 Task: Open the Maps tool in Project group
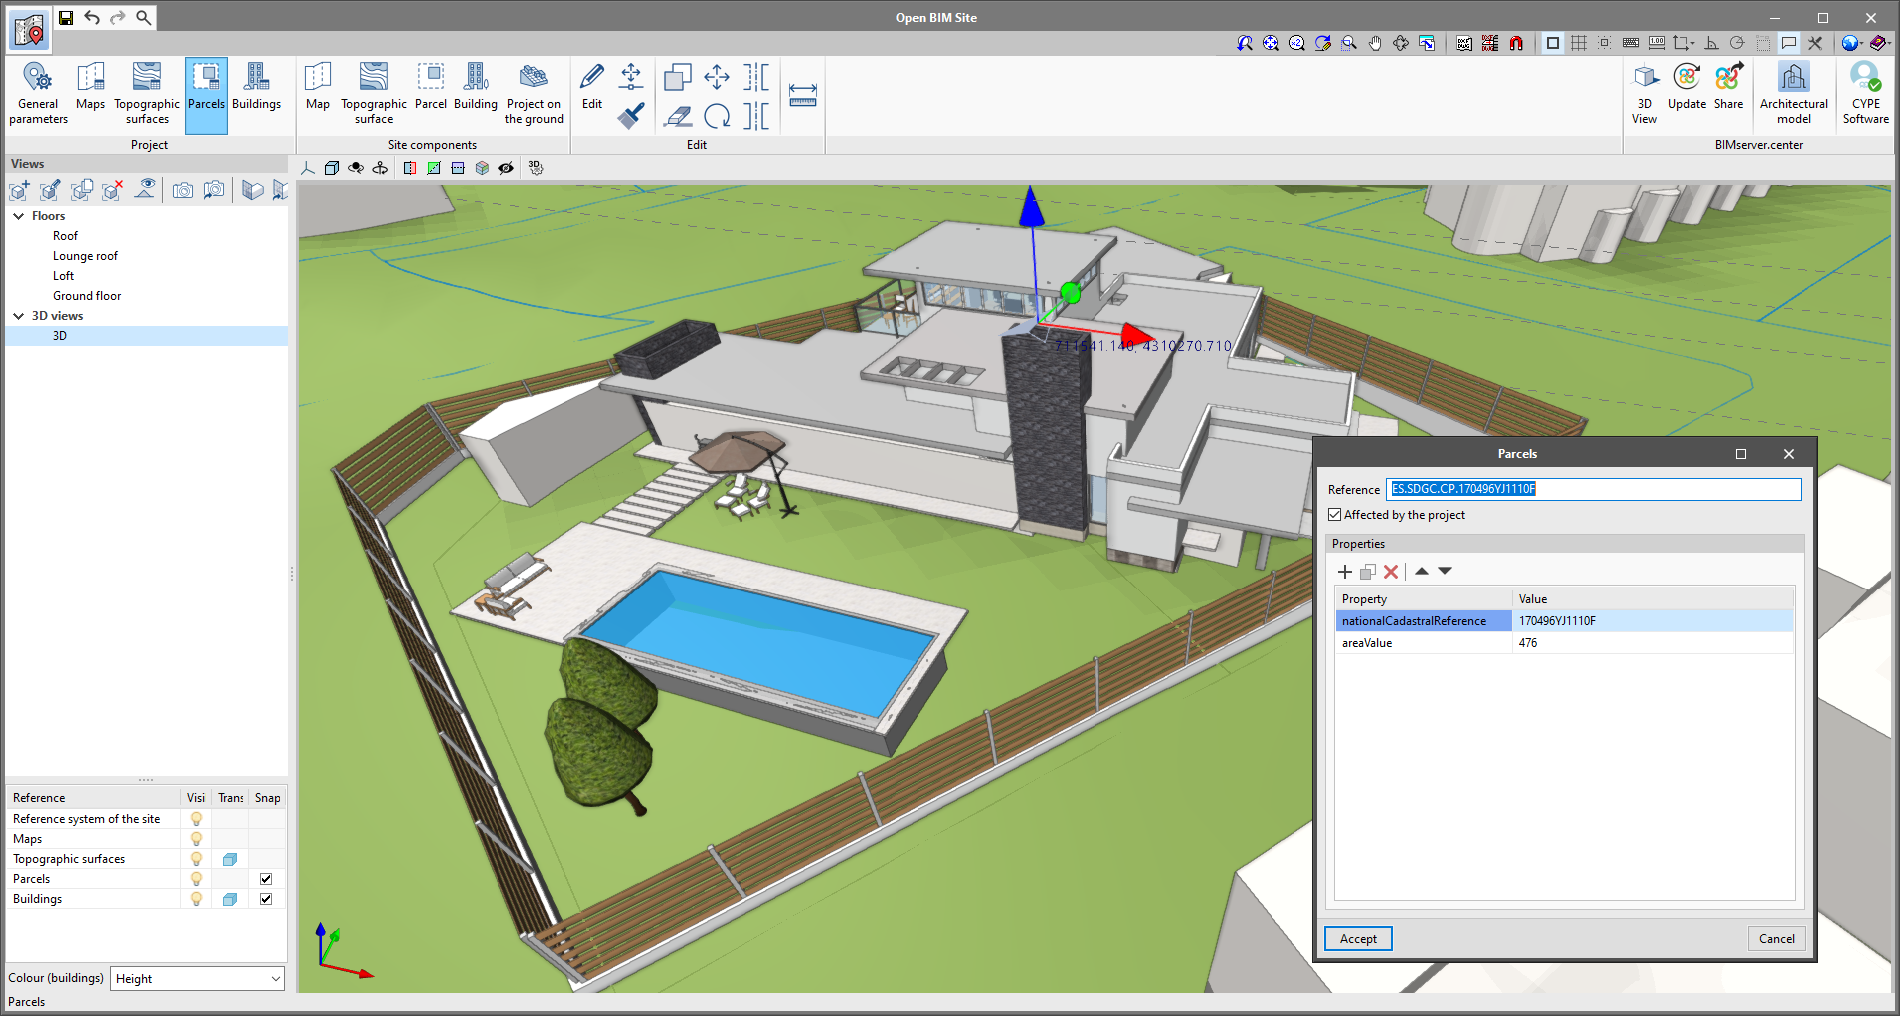pos(90,87)
